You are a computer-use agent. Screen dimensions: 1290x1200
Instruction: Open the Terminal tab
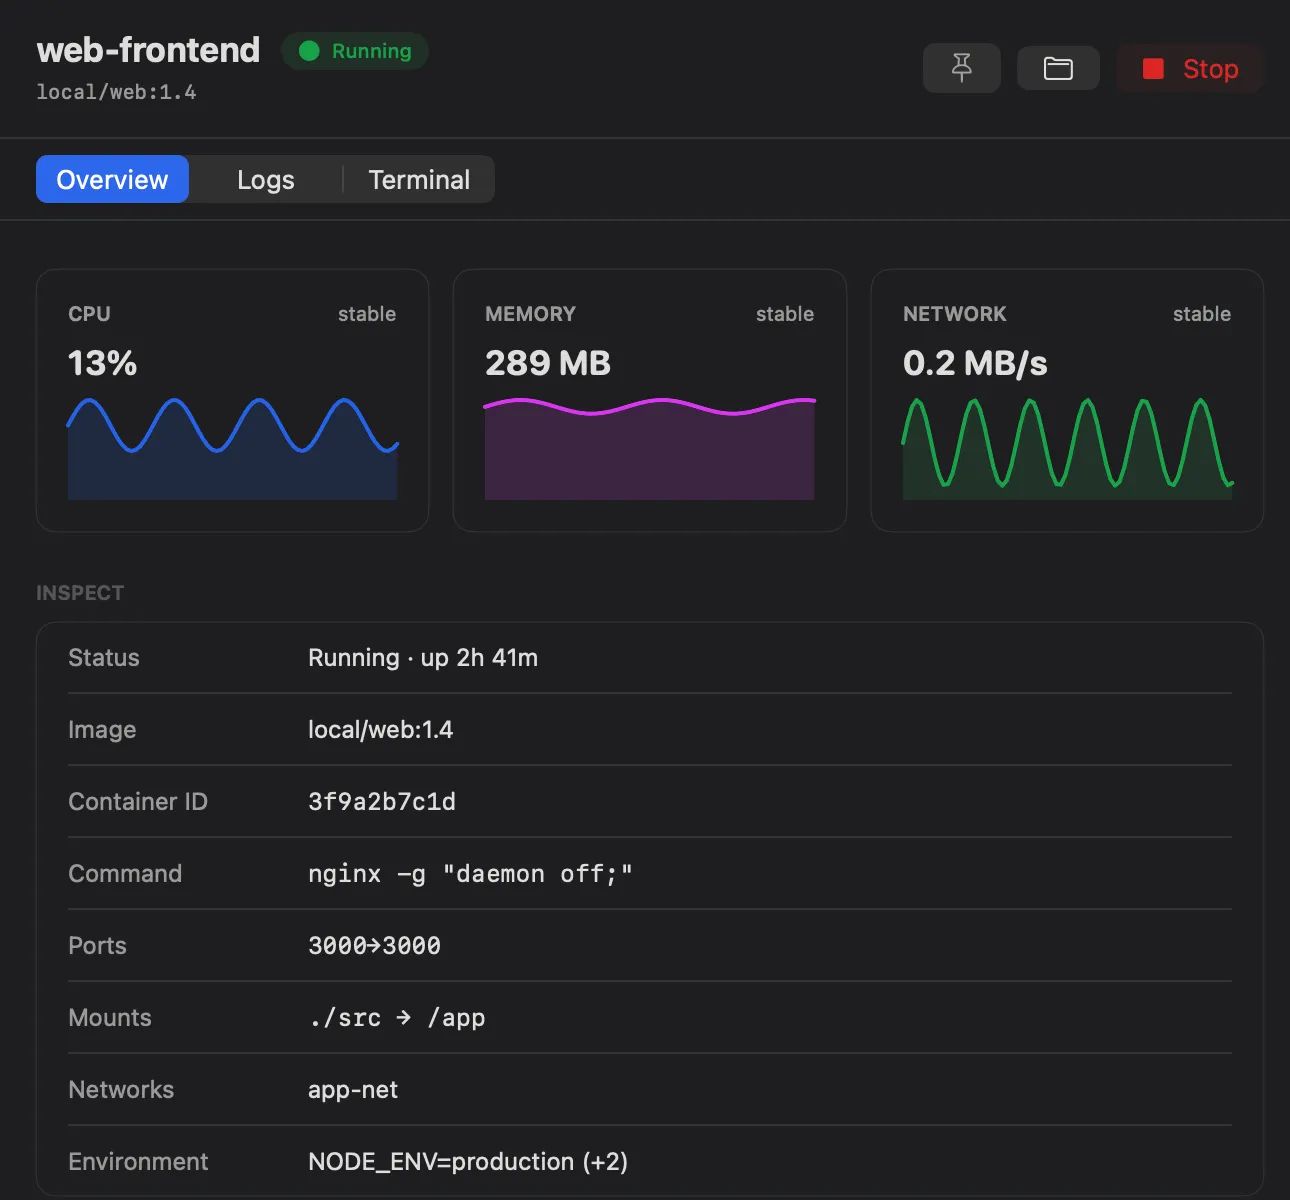(x=419, y=179)
